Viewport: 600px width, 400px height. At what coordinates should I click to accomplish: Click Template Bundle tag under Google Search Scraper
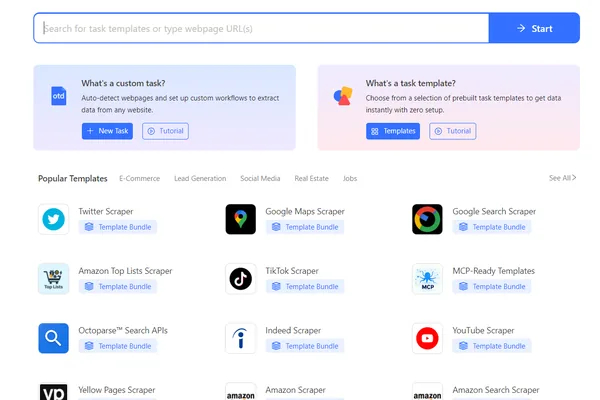(492, 227)
